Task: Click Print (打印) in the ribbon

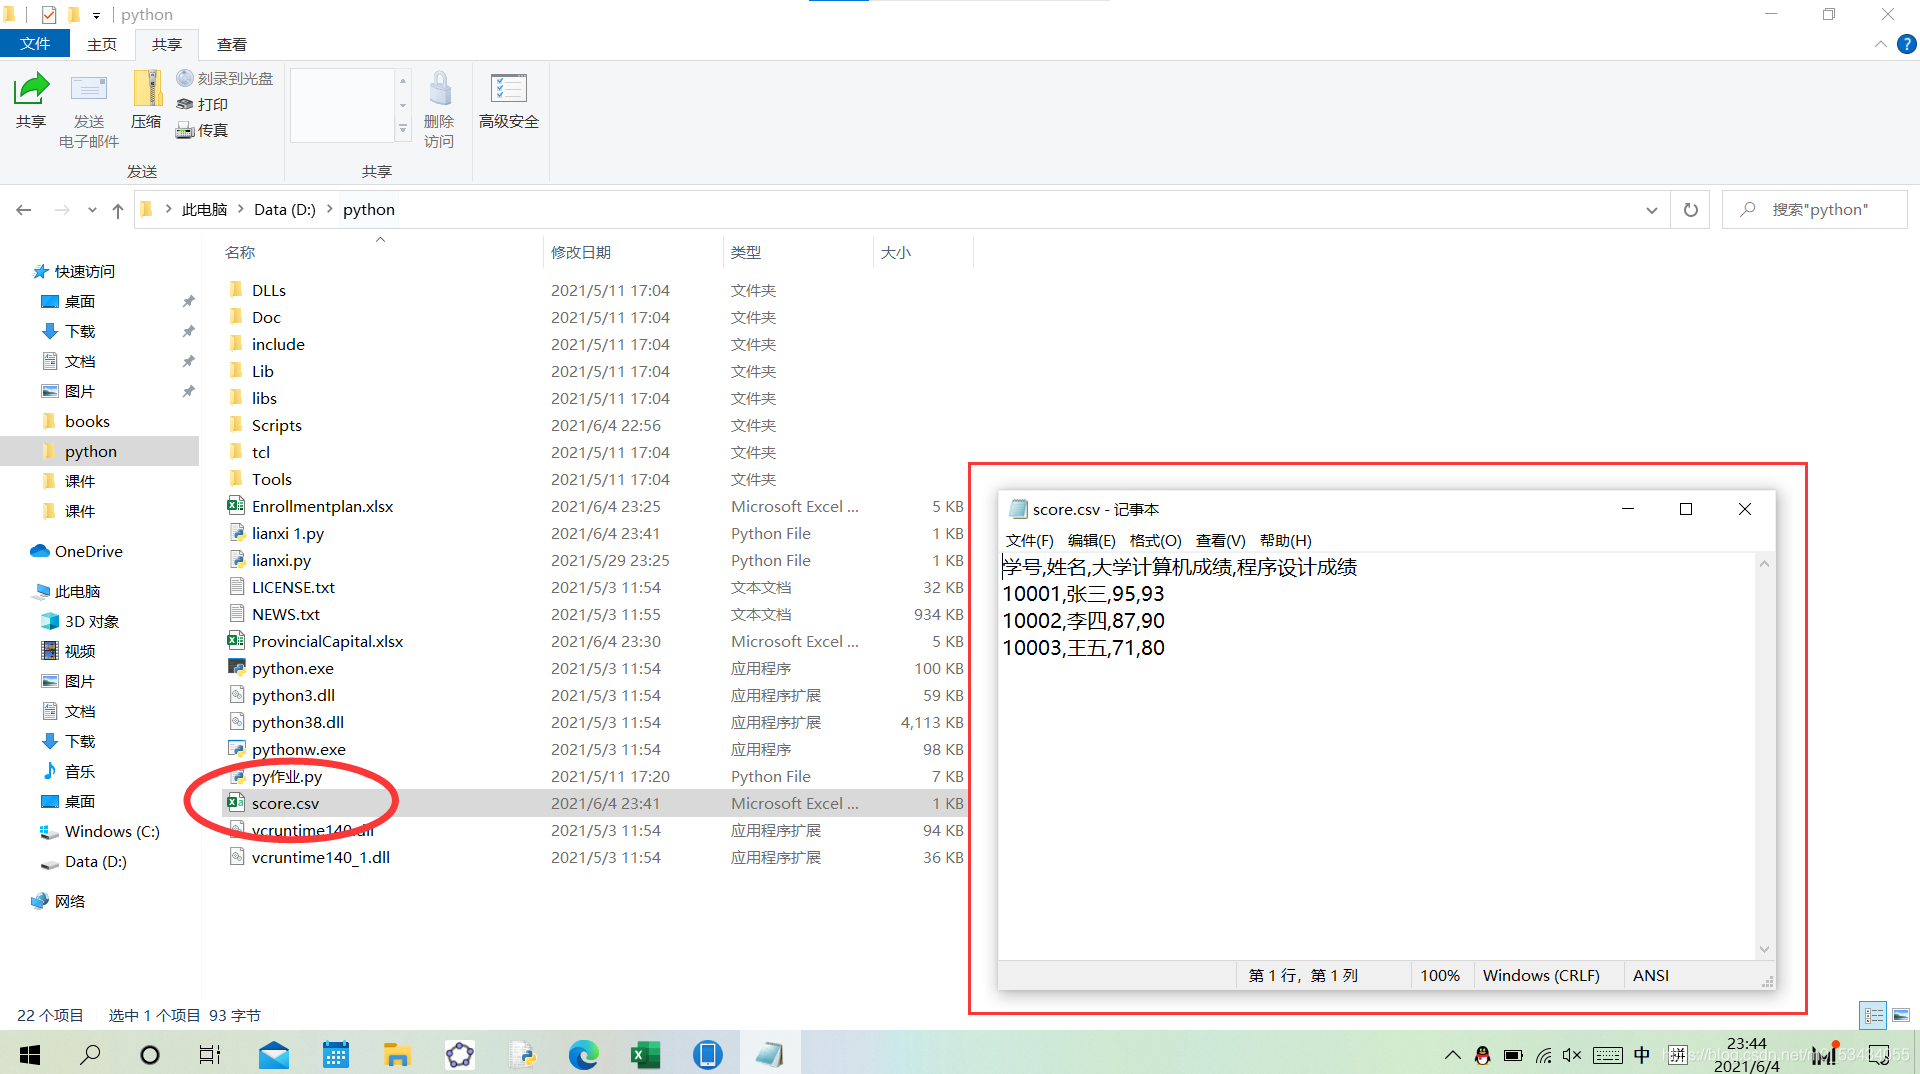Action: (202, 104)
